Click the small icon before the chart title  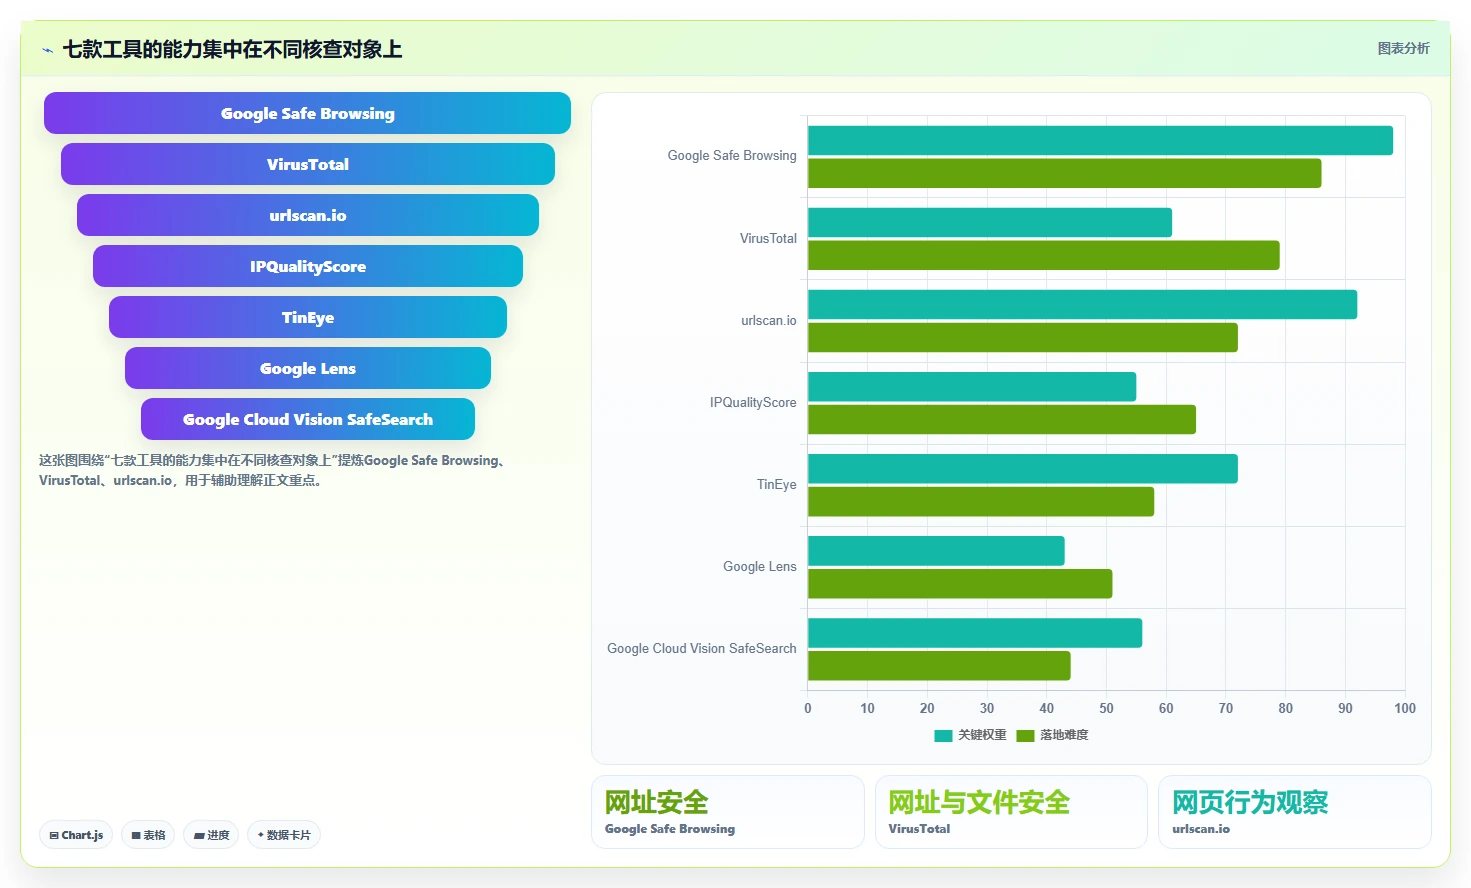pos(47,50)
